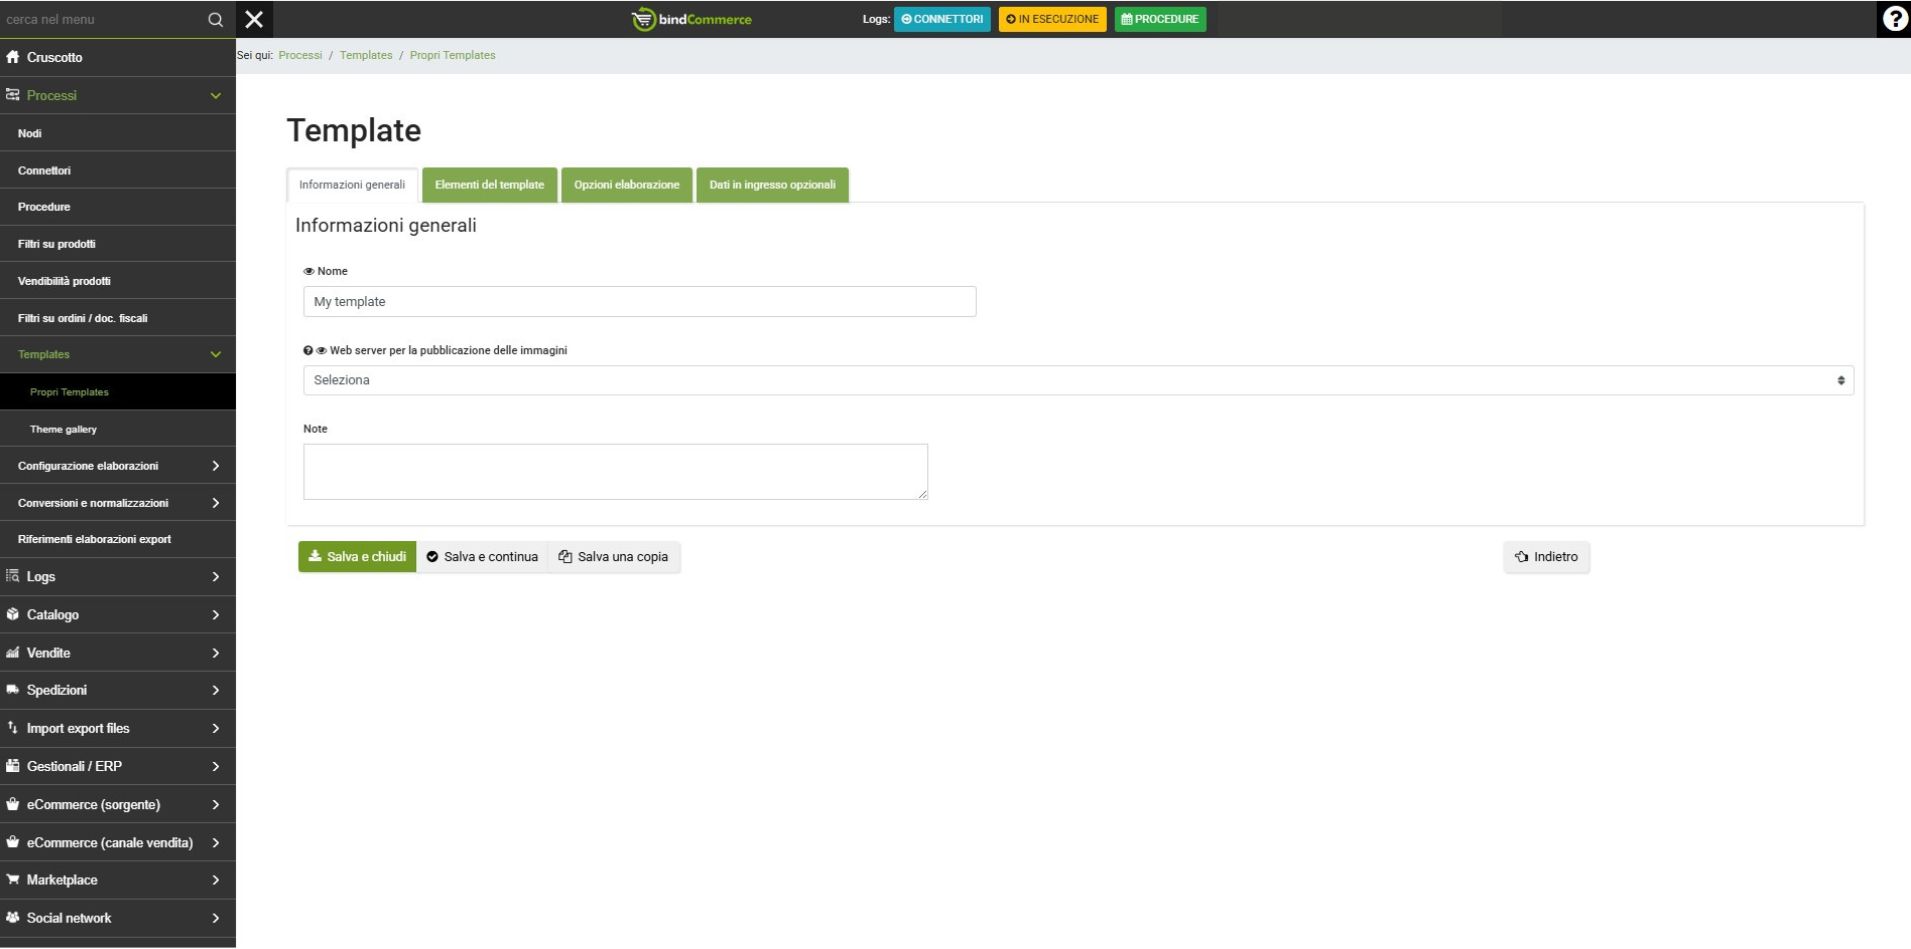Open the Connettori logs button

(941, 19)
